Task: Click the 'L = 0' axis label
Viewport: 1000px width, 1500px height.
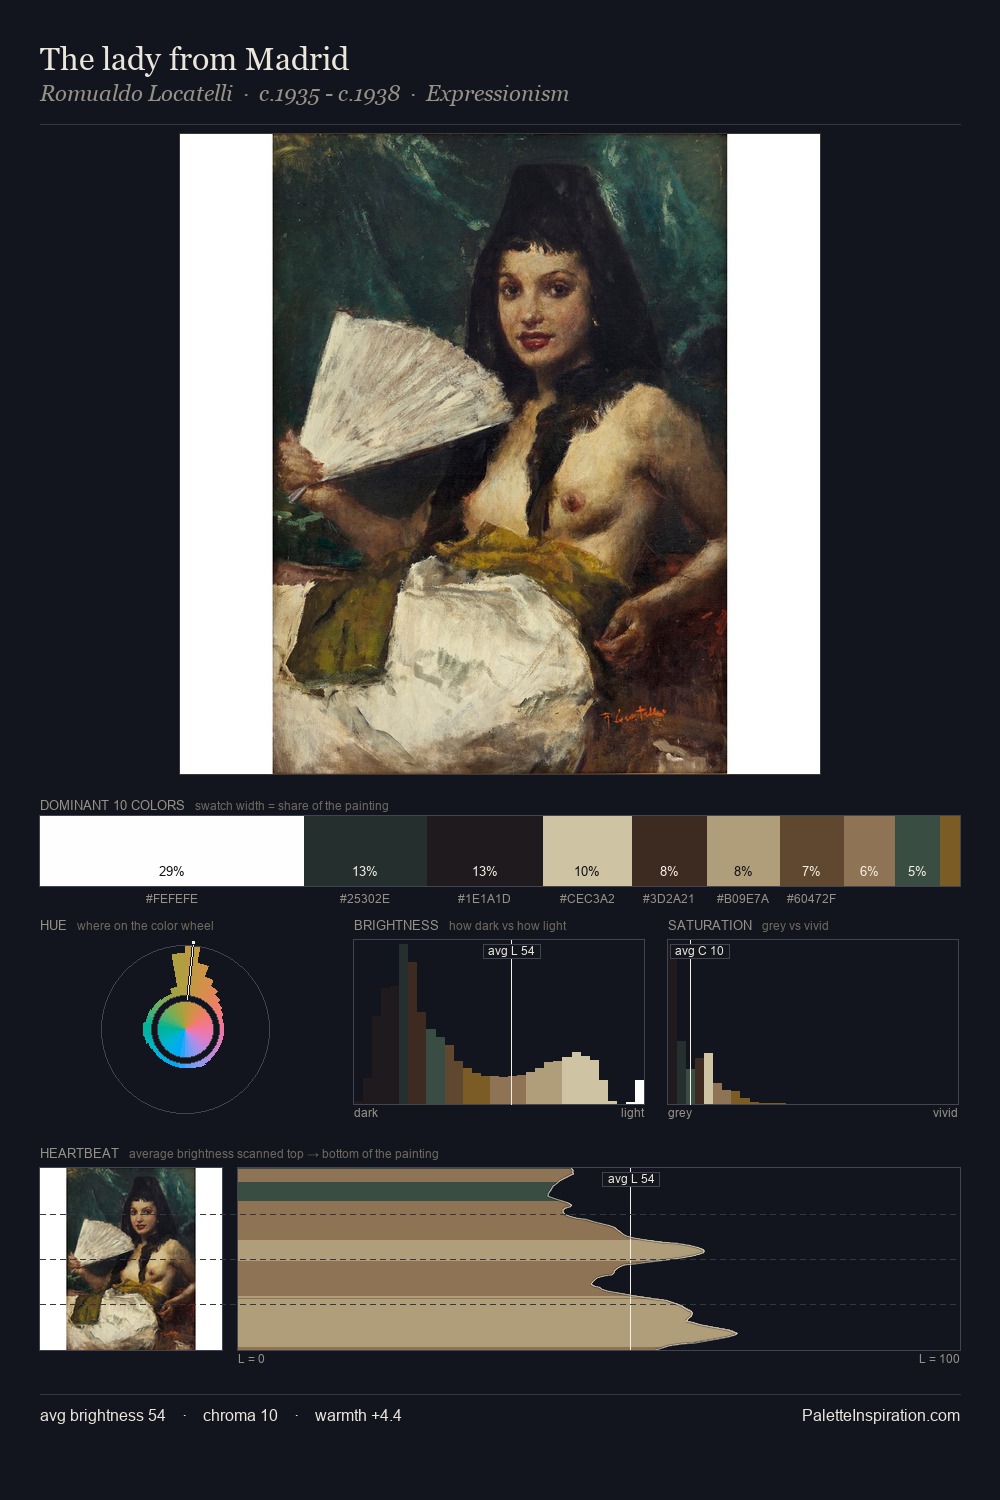Action: [x=251, y=1359]
